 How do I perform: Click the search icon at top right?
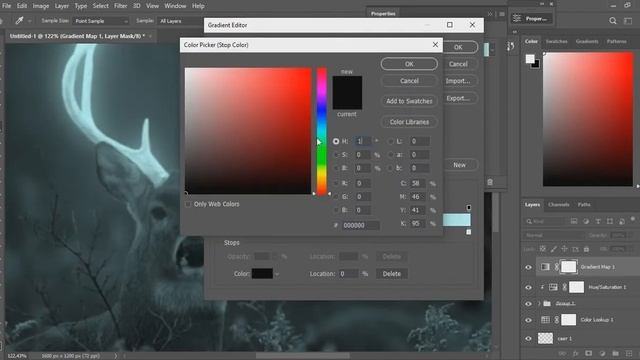coord(613,21)
